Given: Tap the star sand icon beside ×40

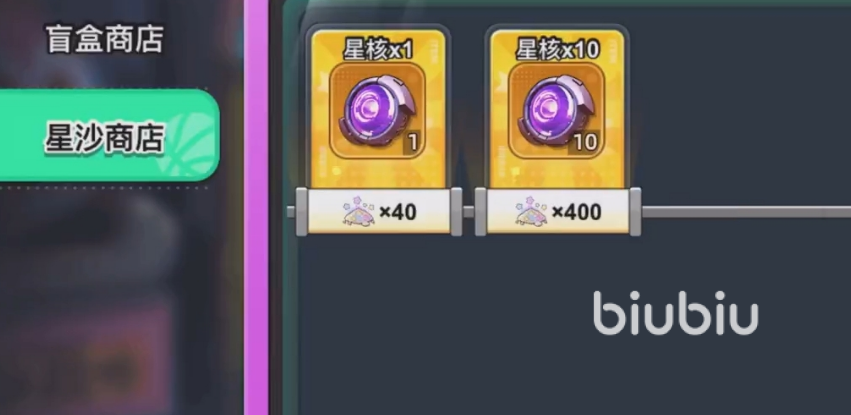Looking at the screenshot, I should coord(359,212).
